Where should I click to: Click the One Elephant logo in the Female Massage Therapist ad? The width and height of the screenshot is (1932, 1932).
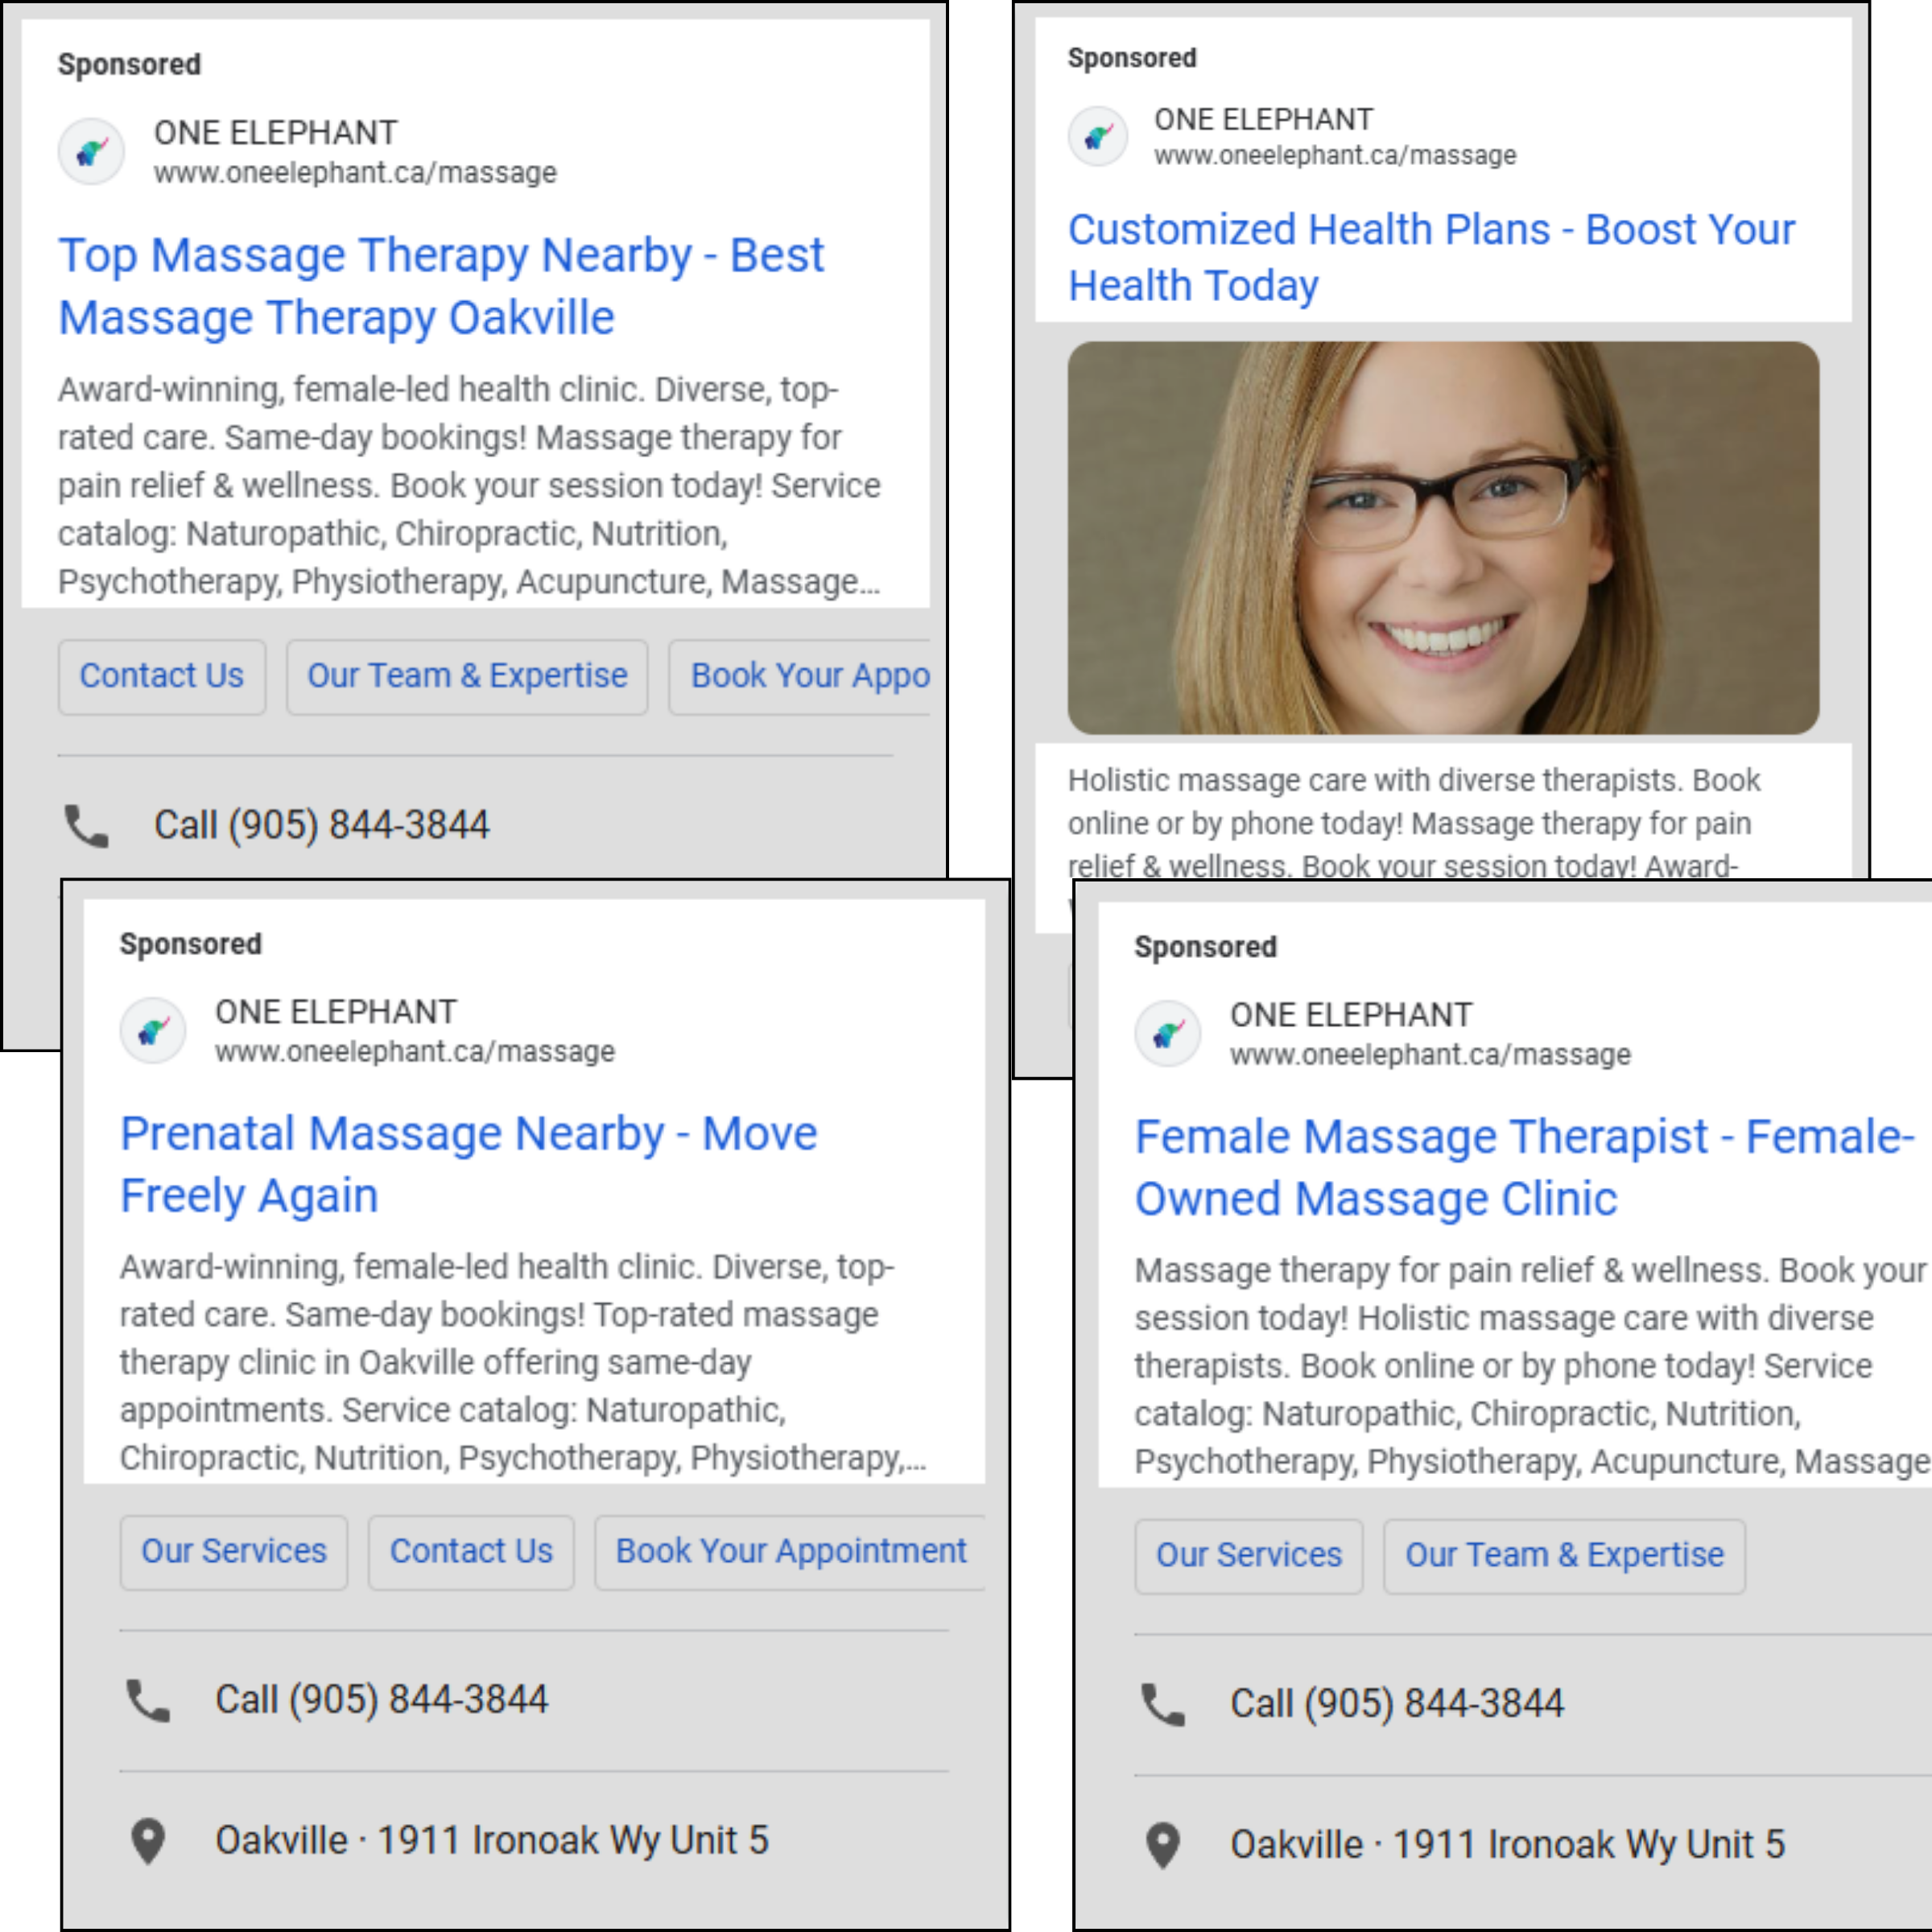[x=1167, y=1034]
